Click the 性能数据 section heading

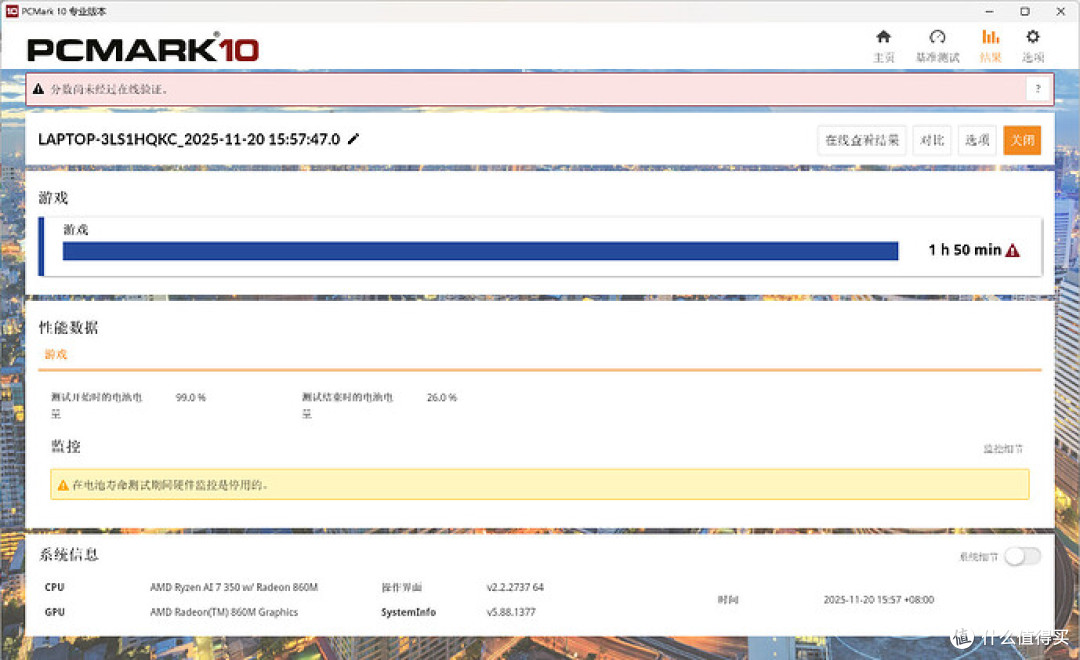68,328
